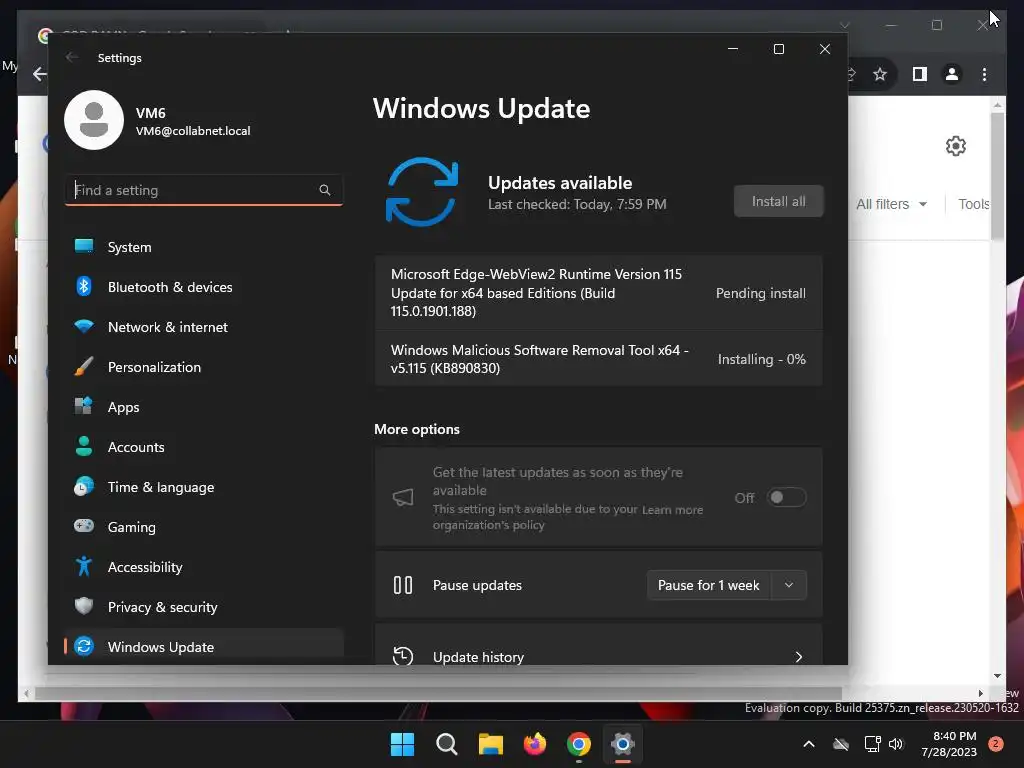Click the network tray icon

[x=872, y=744]
